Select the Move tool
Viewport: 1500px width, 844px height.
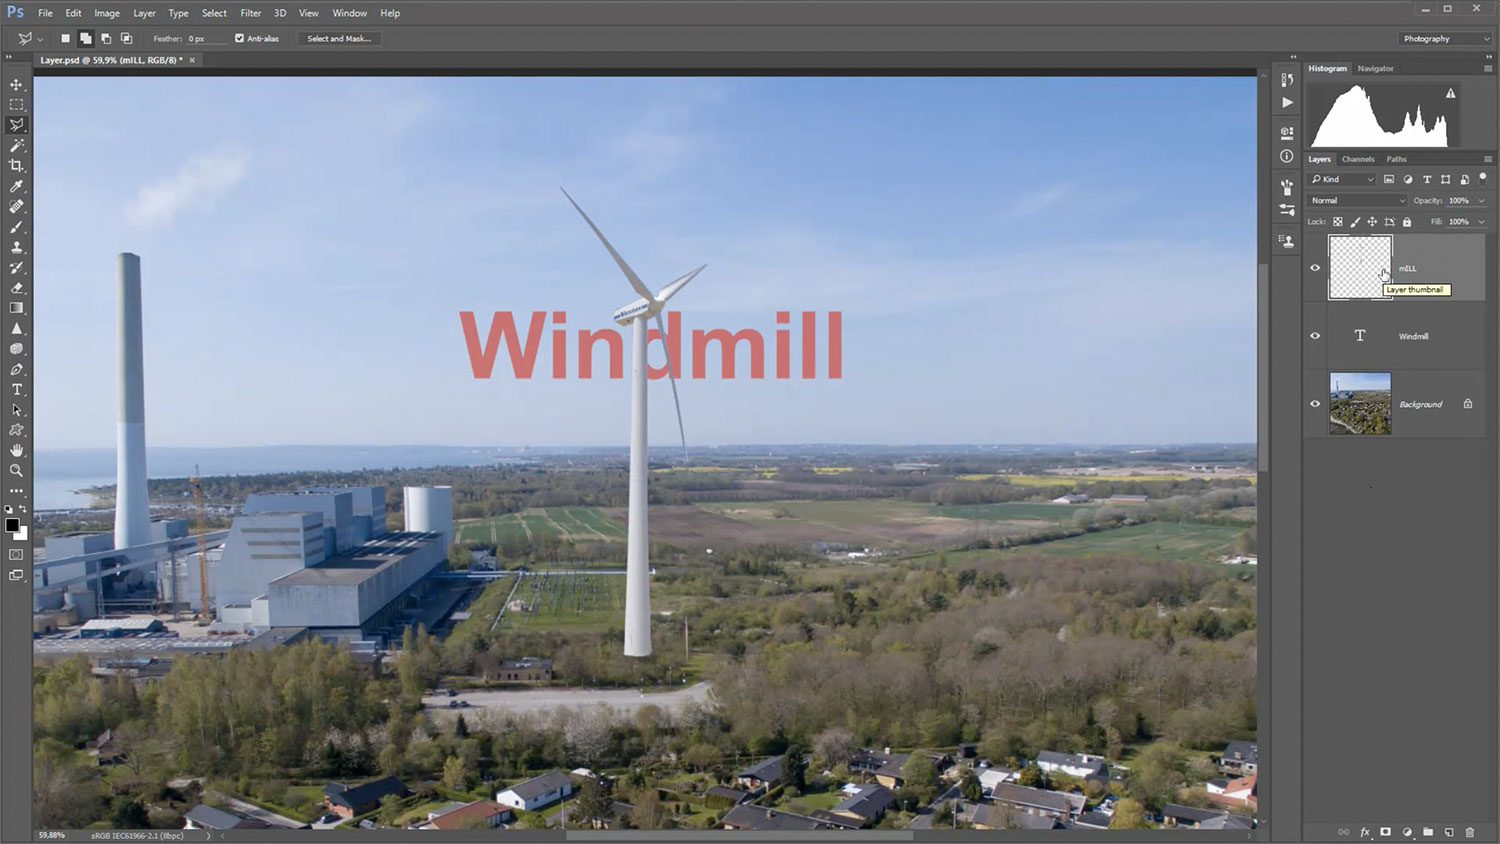point(16,85)
